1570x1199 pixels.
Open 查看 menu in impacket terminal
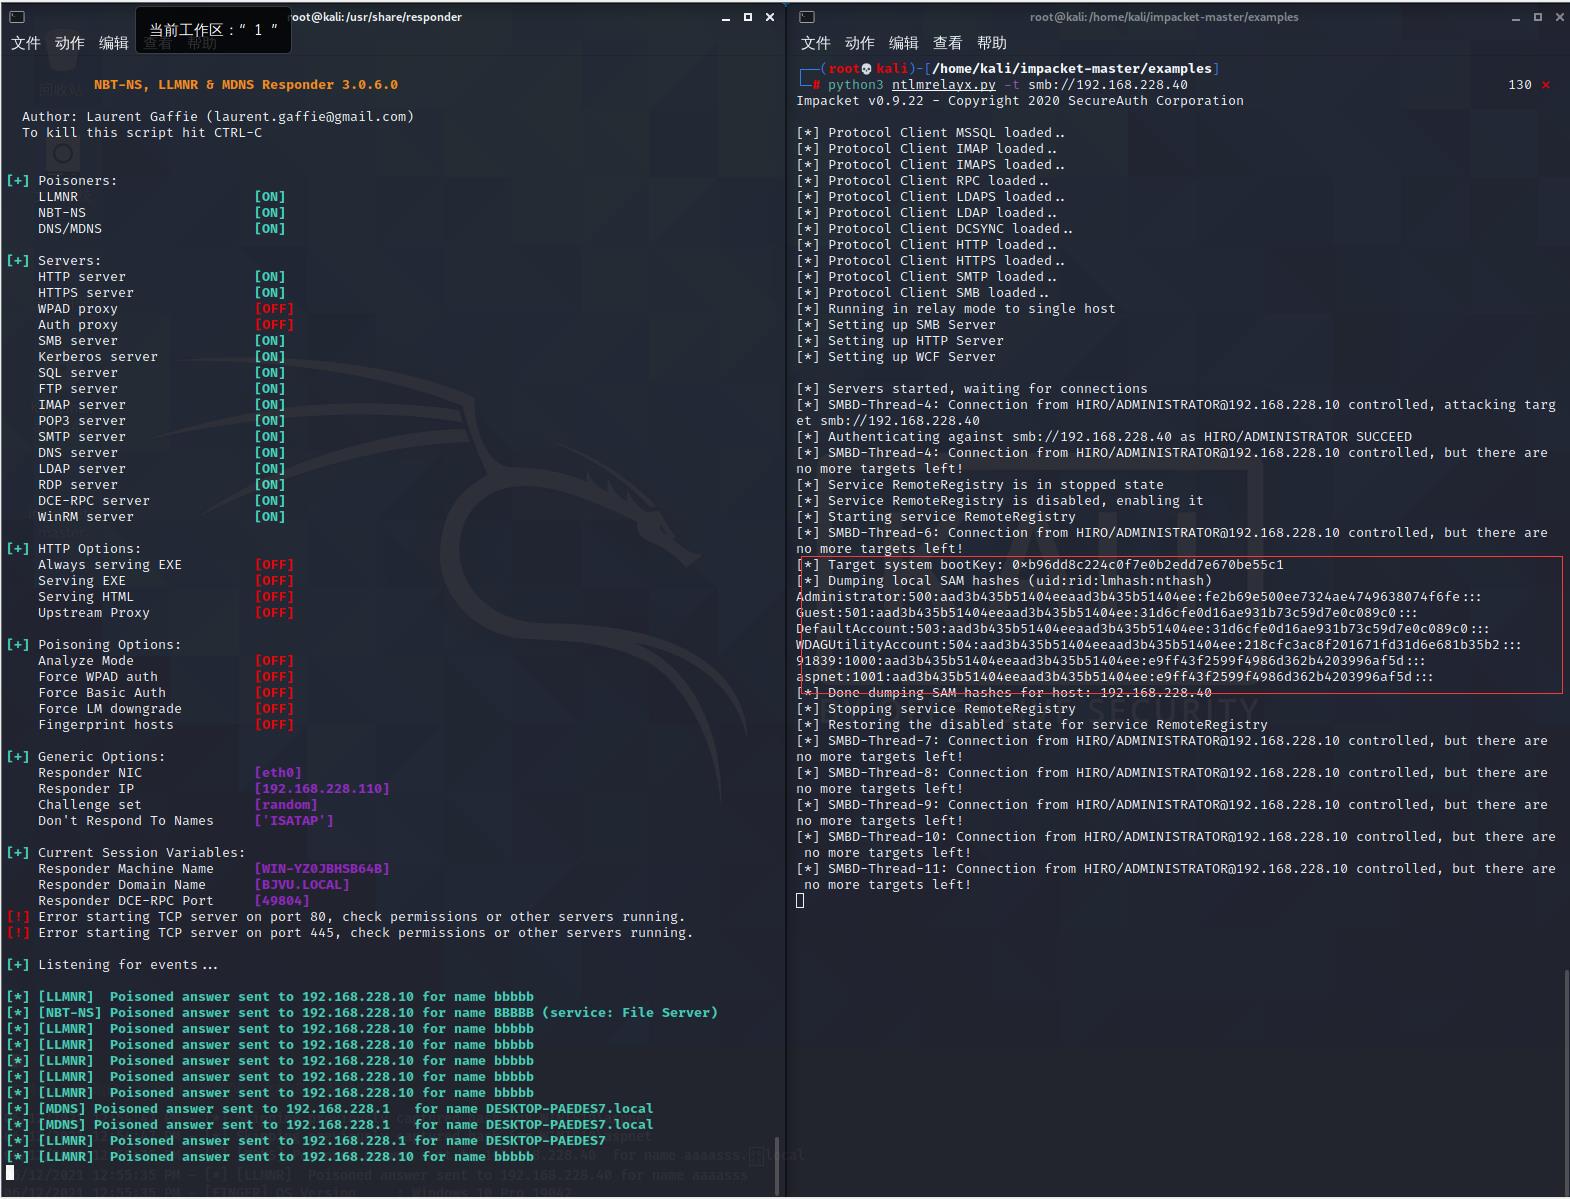coord(947,43)
